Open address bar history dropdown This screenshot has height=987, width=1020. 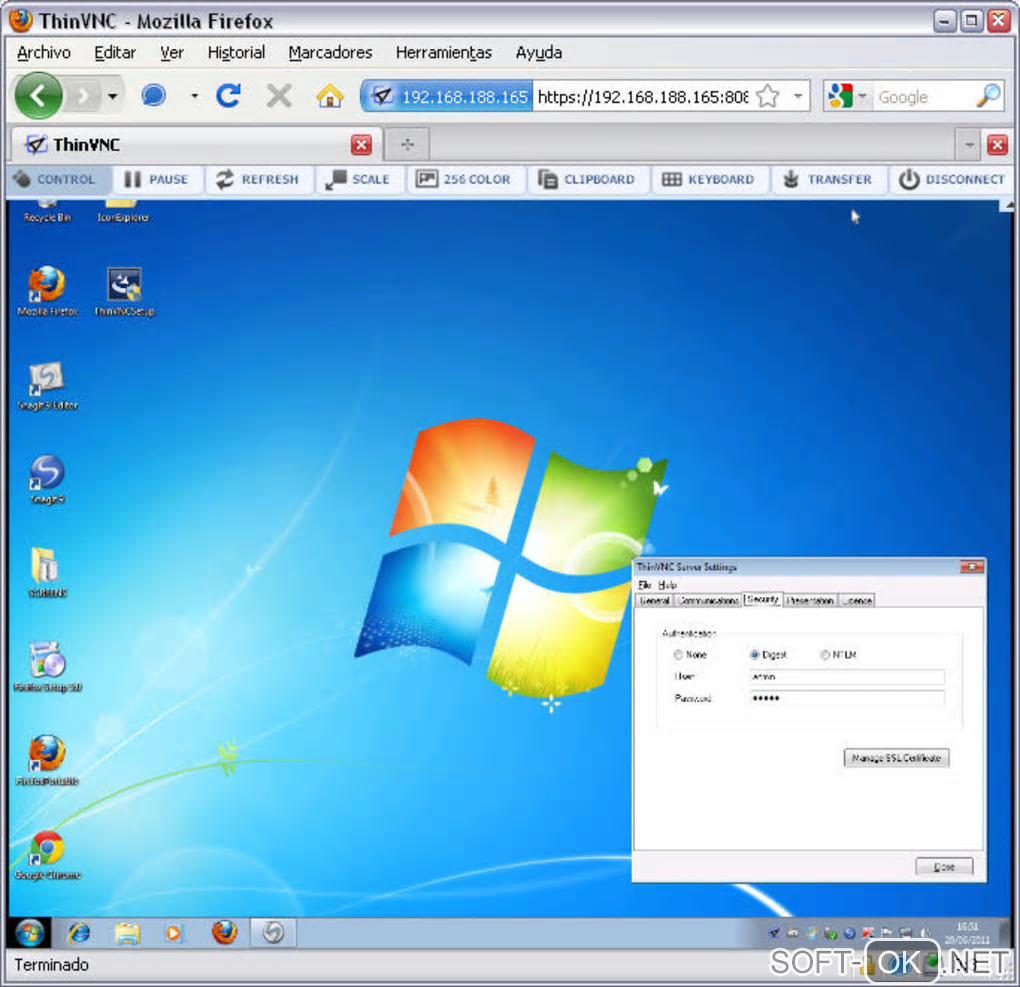(798, 96)
